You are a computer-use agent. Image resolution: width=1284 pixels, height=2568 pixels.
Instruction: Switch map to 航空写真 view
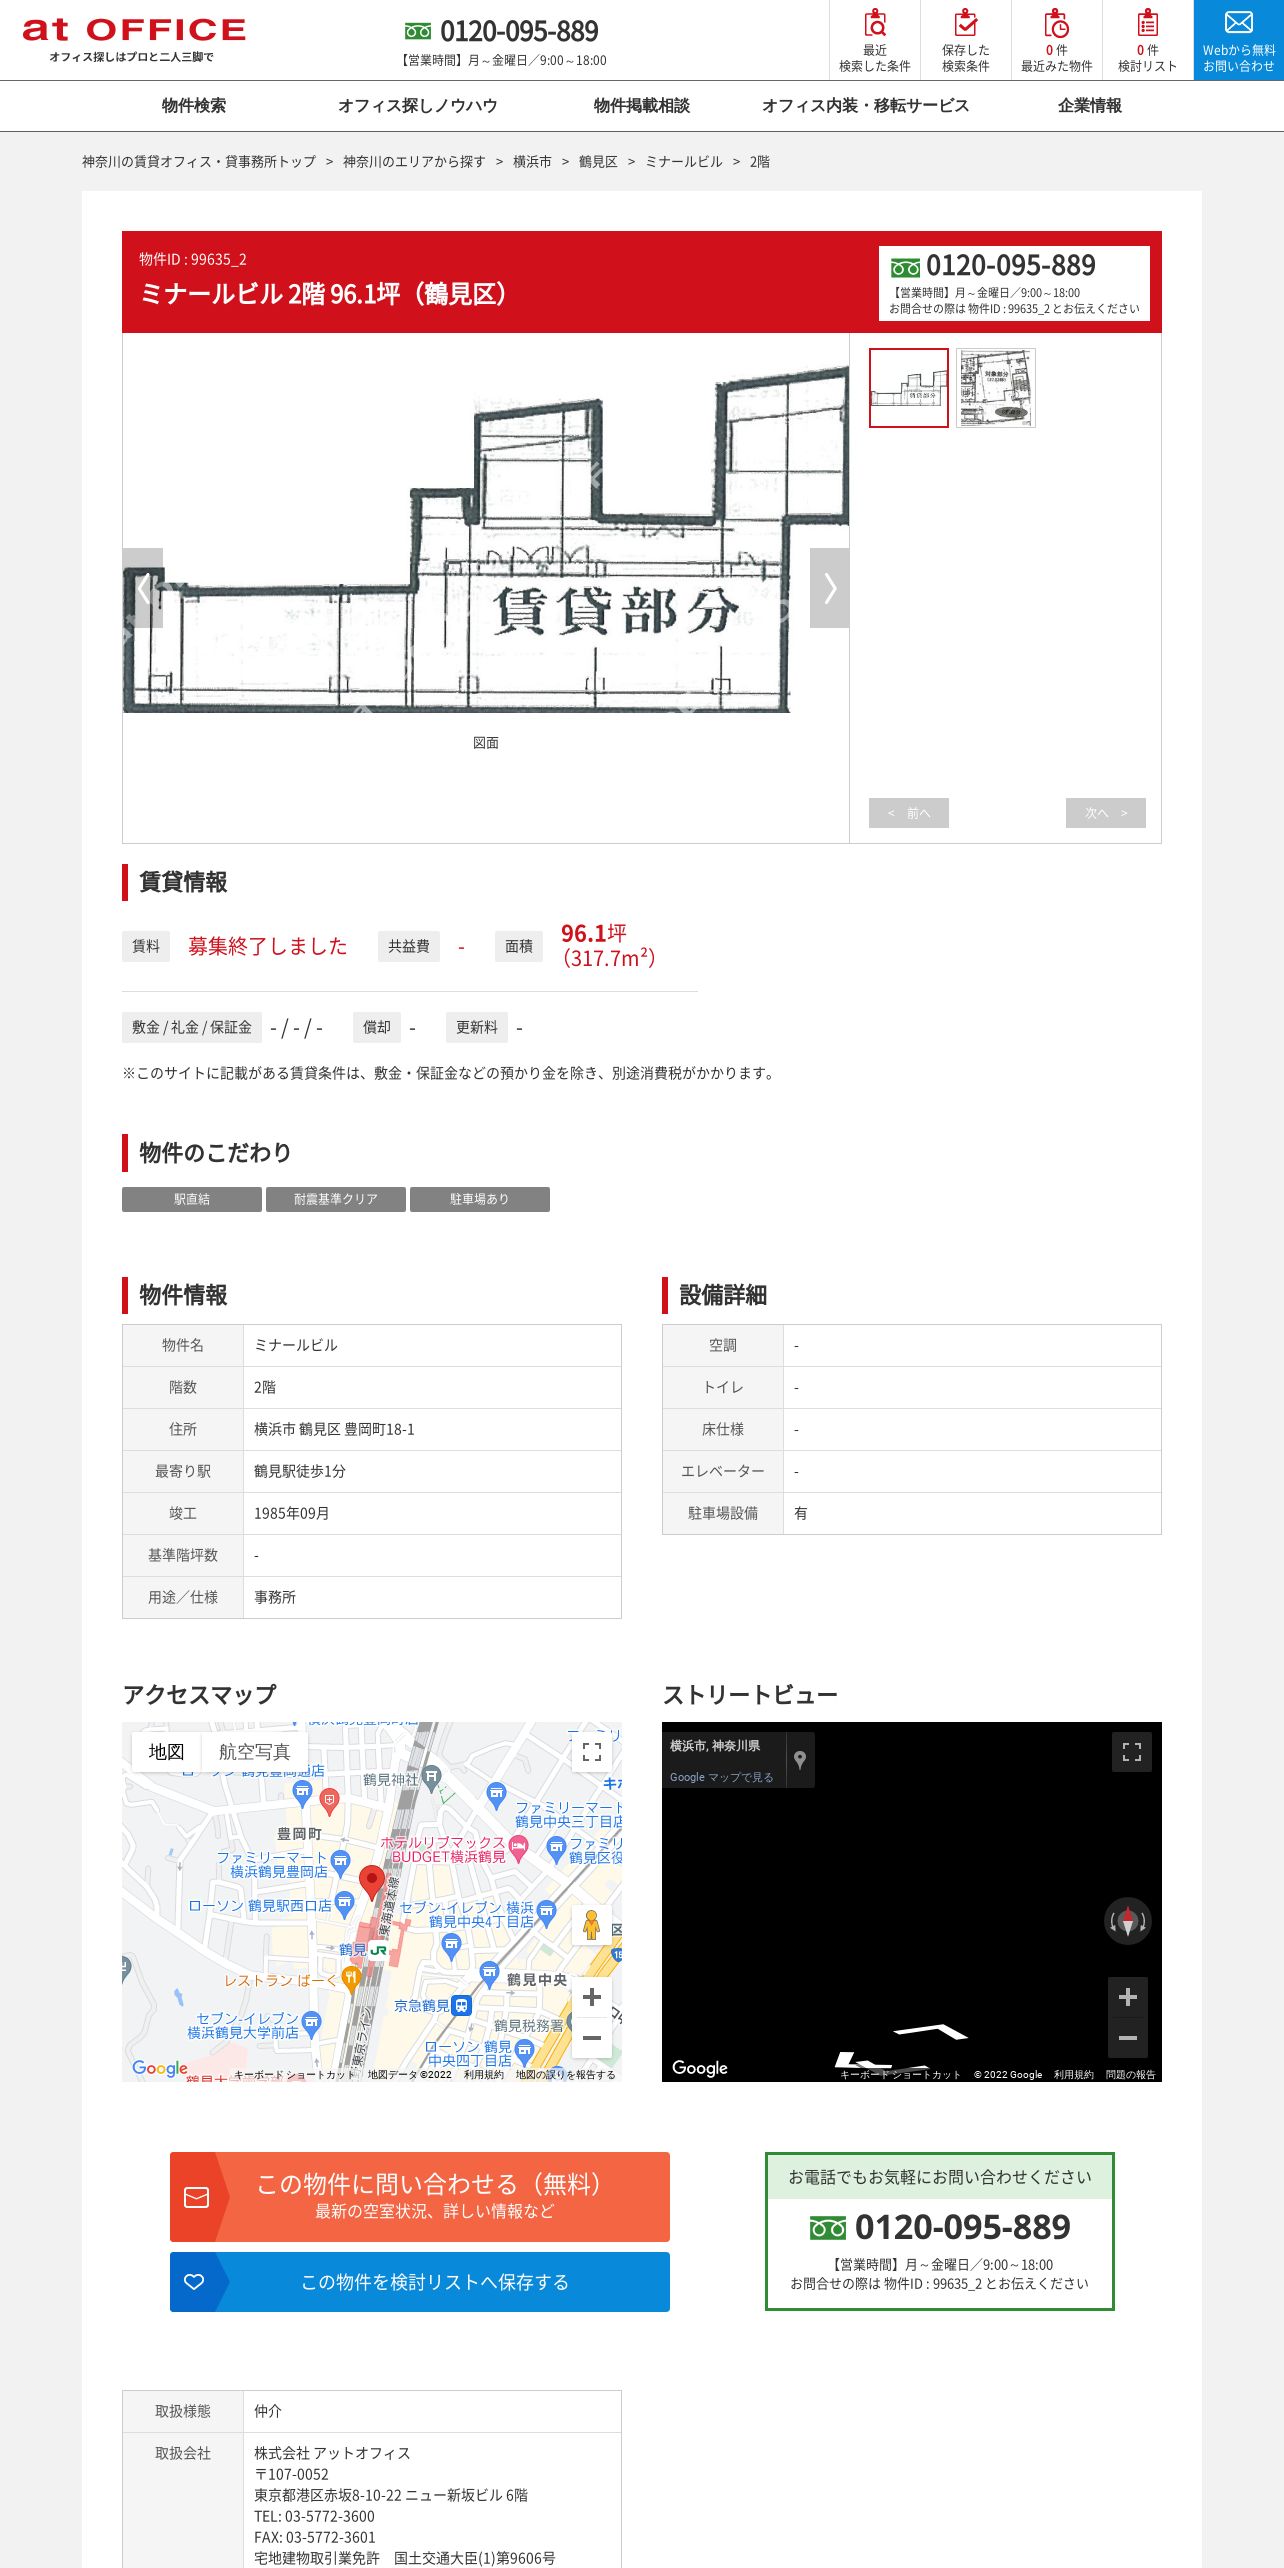[254, 1752]
